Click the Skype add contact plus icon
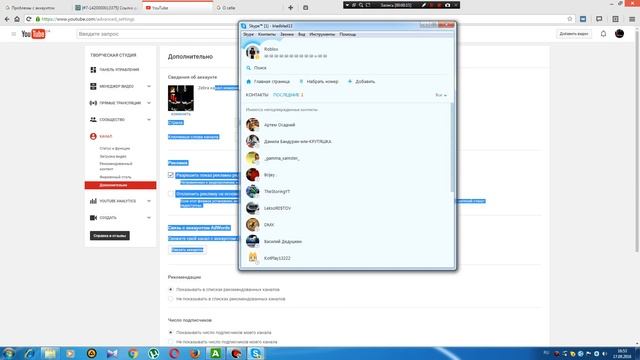The image size is (640, 360). (350, 82)
